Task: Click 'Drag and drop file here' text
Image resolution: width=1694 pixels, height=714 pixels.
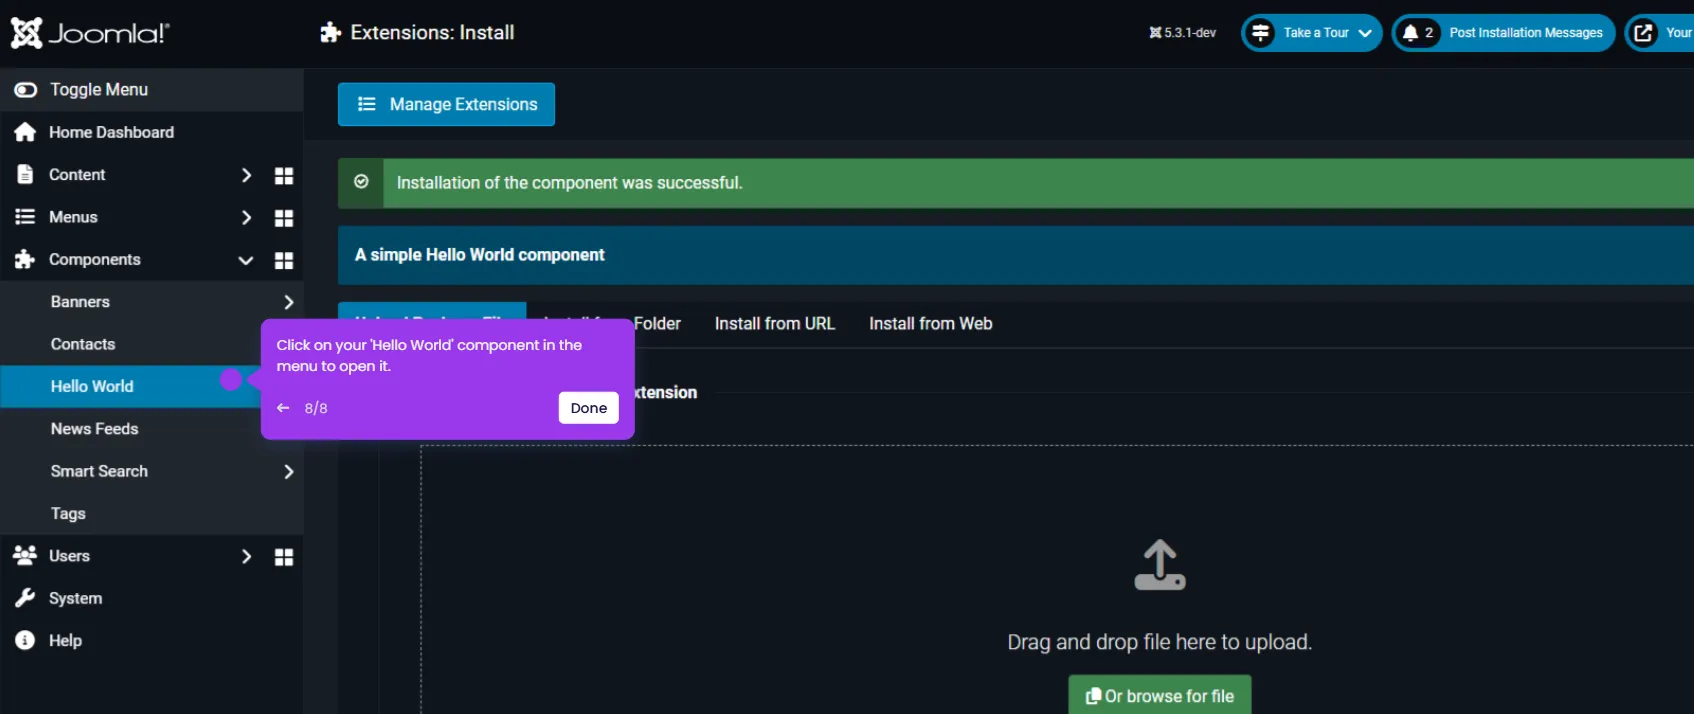Action: (1159, 642)
